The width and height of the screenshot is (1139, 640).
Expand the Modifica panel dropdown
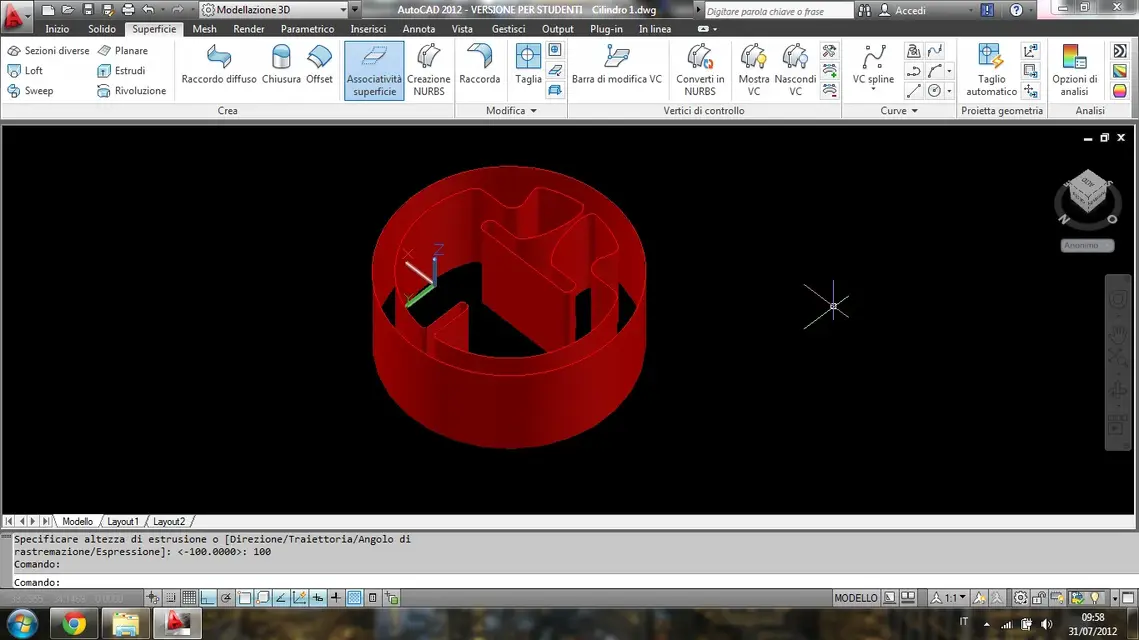[x=511, y=110]
